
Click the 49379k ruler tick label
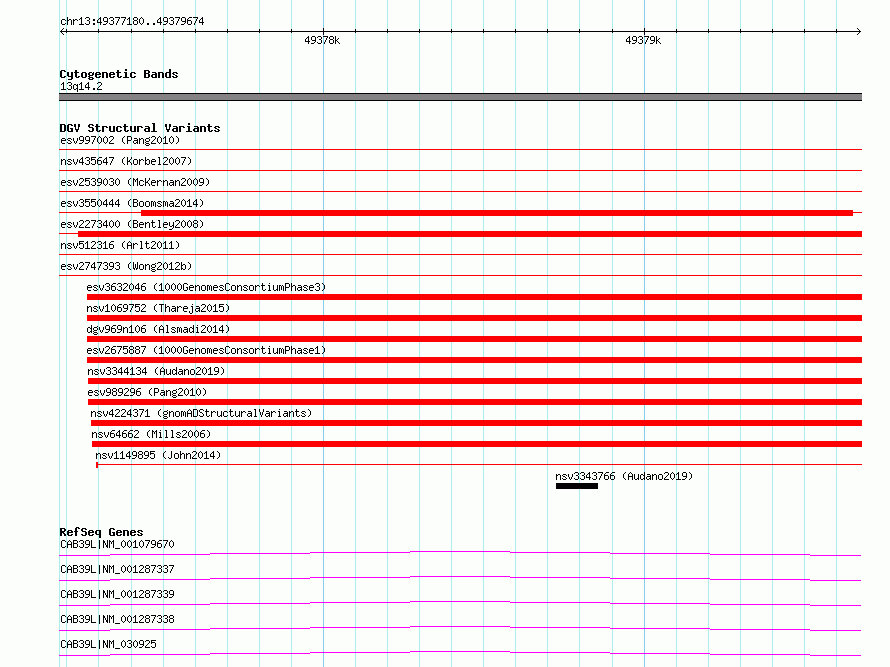643,40
